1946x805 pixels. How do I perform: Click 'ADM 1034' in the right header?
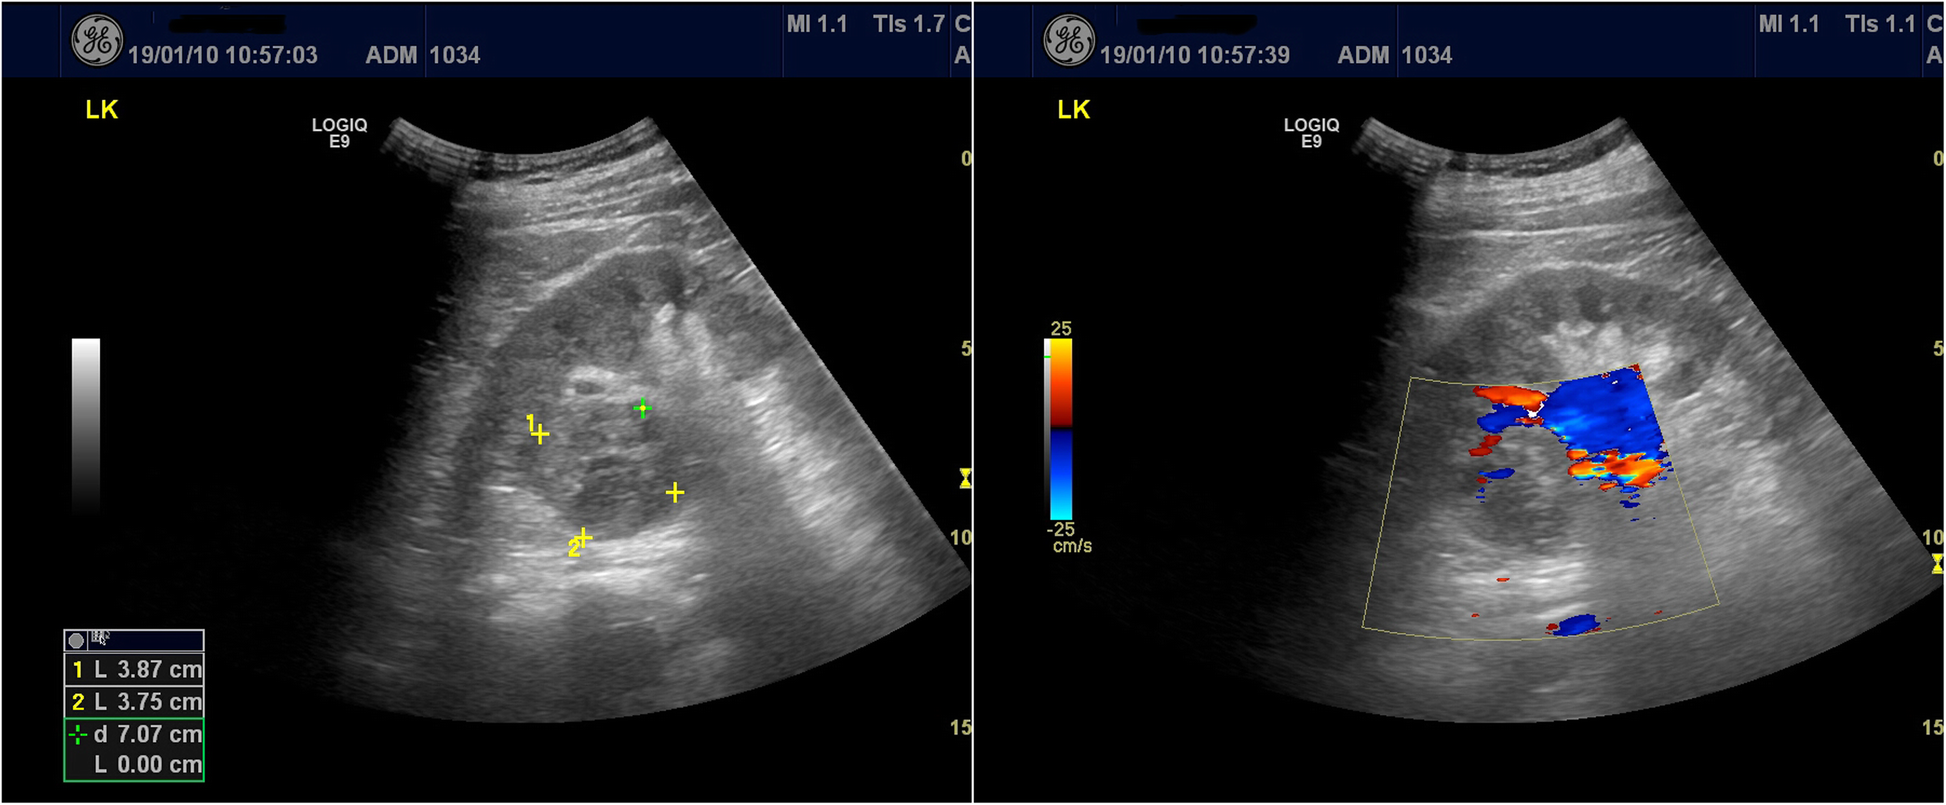1395,56
